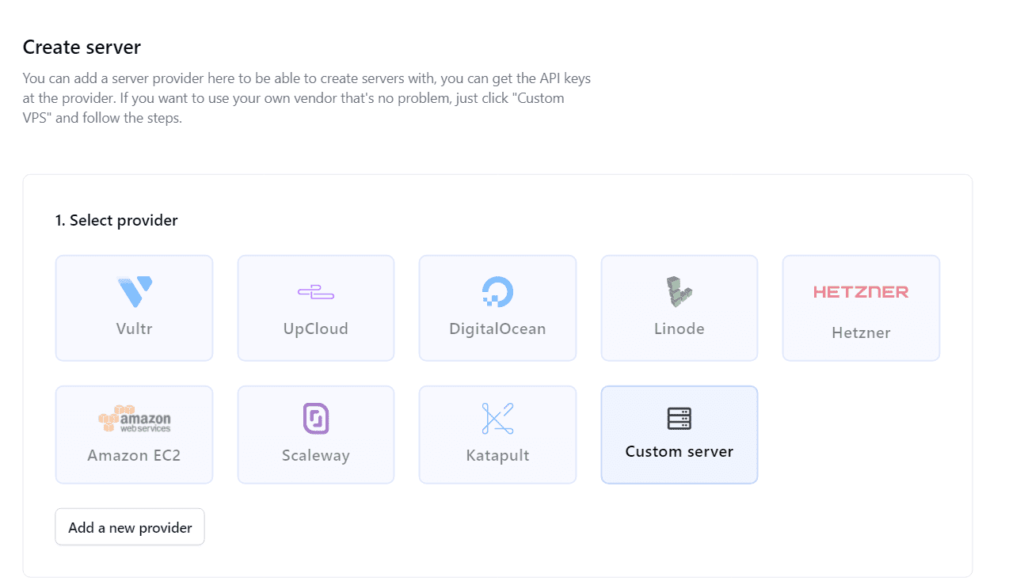Choose UpCloud as the server provider

(316, 307)
